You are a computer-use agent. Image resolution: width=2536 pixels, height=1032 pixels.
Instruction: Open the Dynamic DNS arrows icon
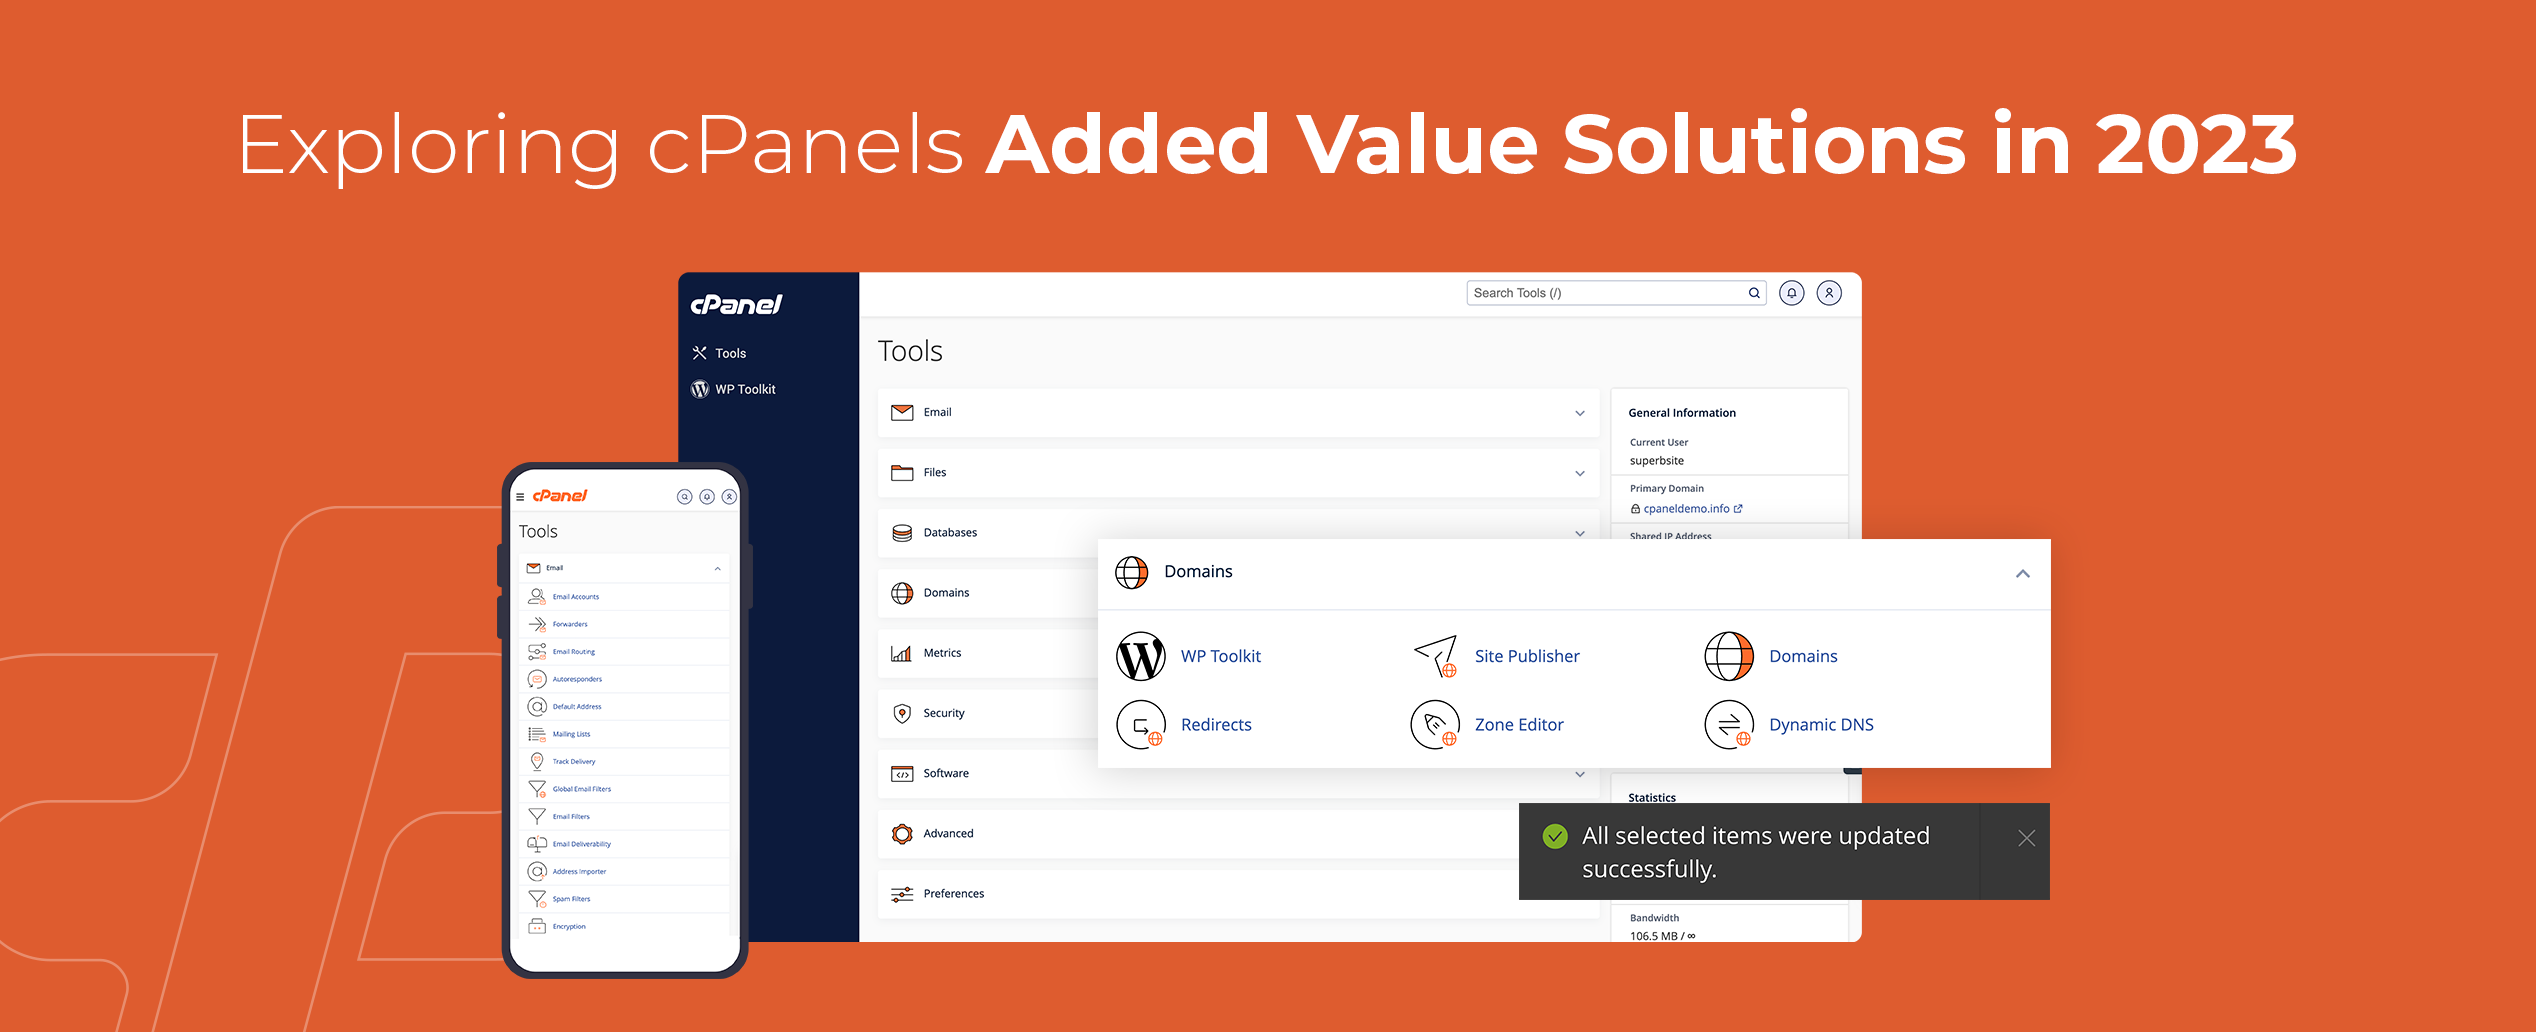pyautogui.click(x=1729, y=724)
